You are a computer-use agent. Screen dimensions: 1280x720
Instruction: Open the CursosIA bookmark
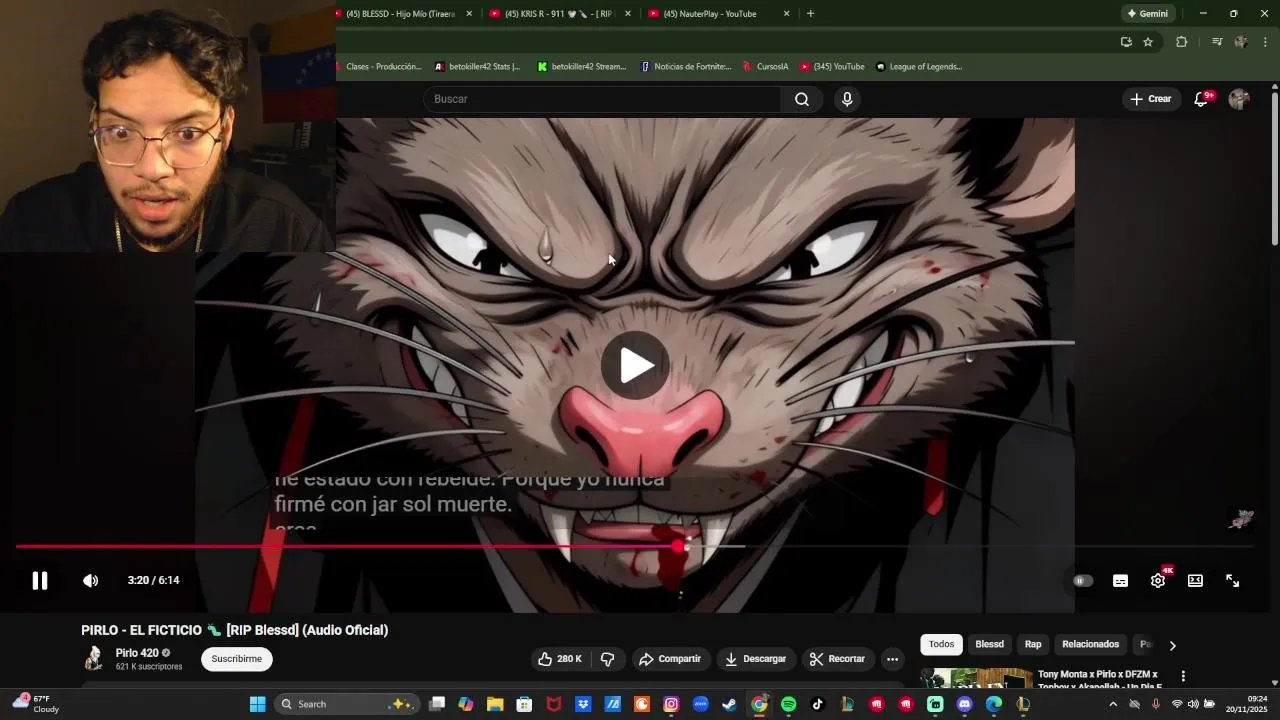(766, 67)
